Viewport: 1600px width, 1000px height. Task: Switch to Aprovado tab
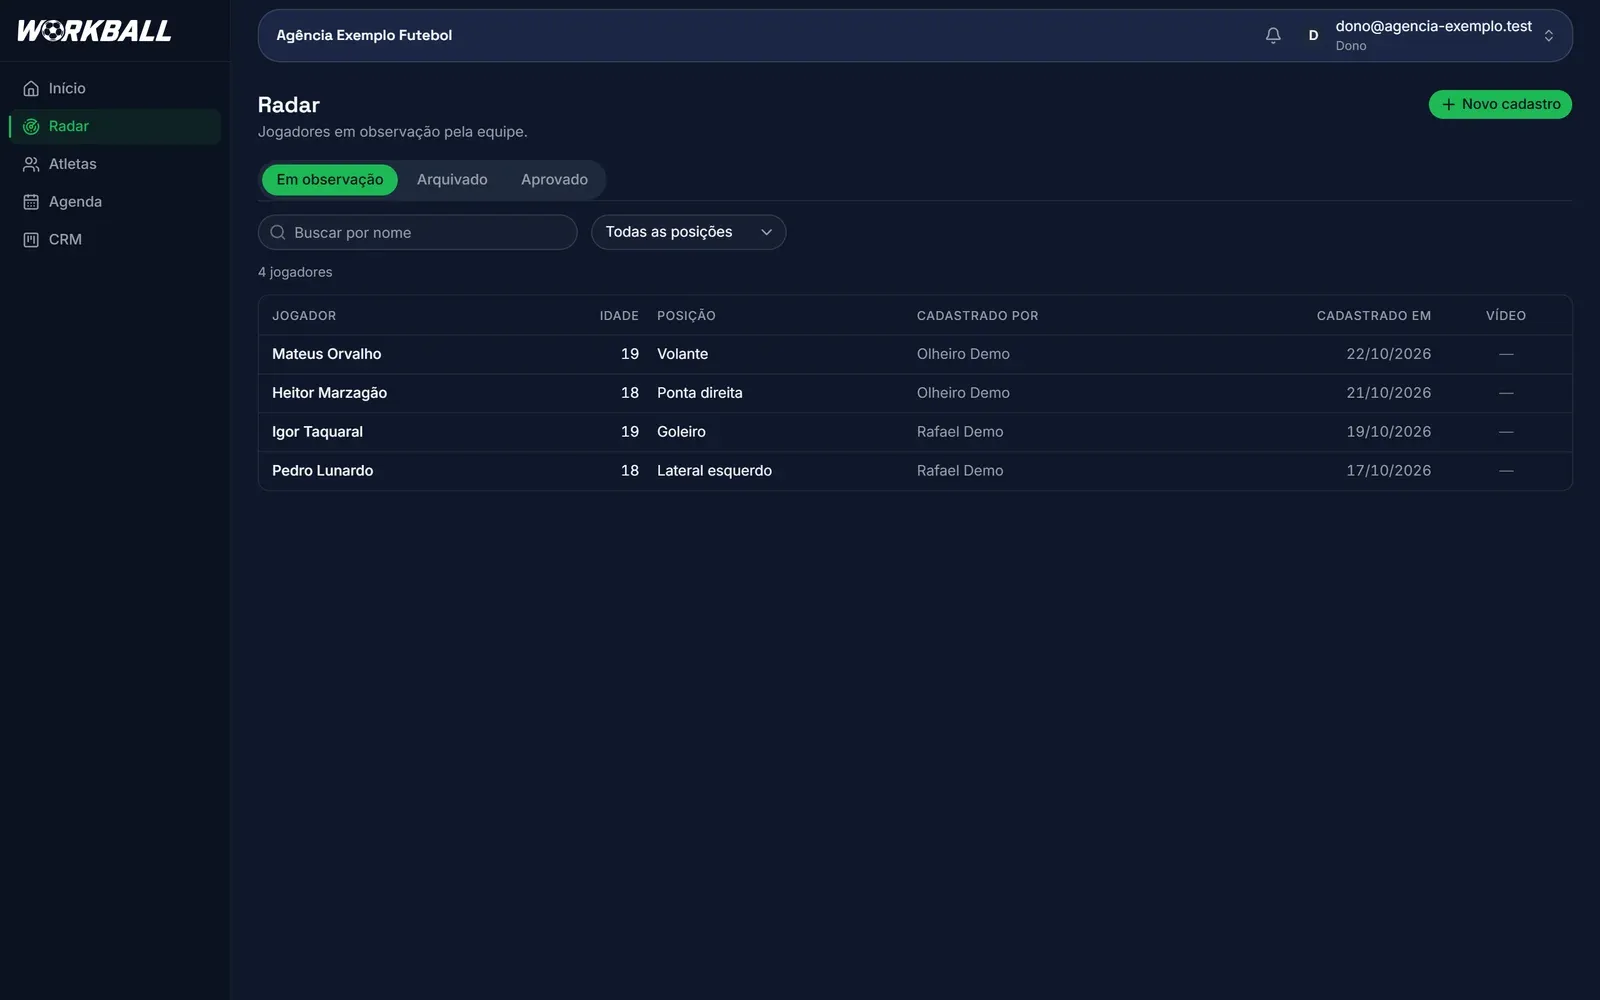click(554, 180)
